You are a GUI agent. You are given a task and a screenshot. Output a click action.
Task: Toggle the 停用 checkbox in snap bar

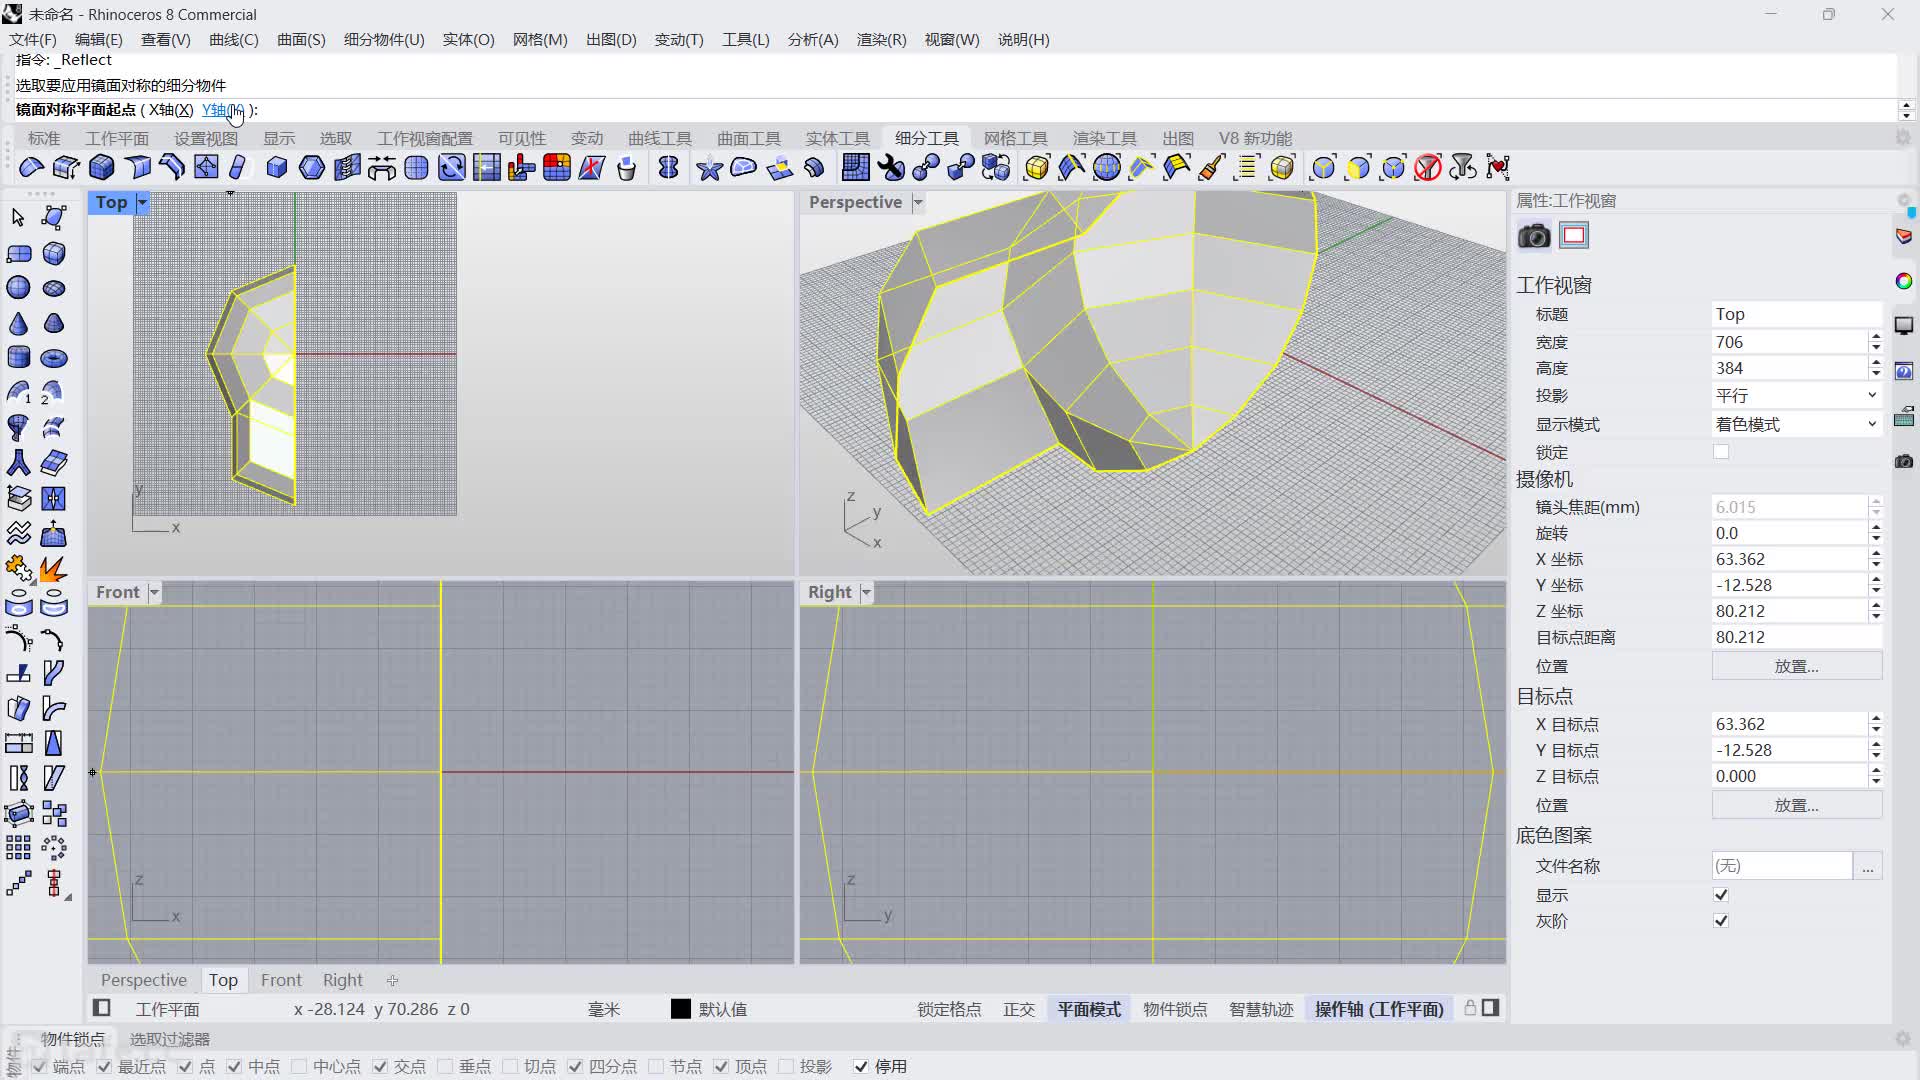coord(861,1067)
